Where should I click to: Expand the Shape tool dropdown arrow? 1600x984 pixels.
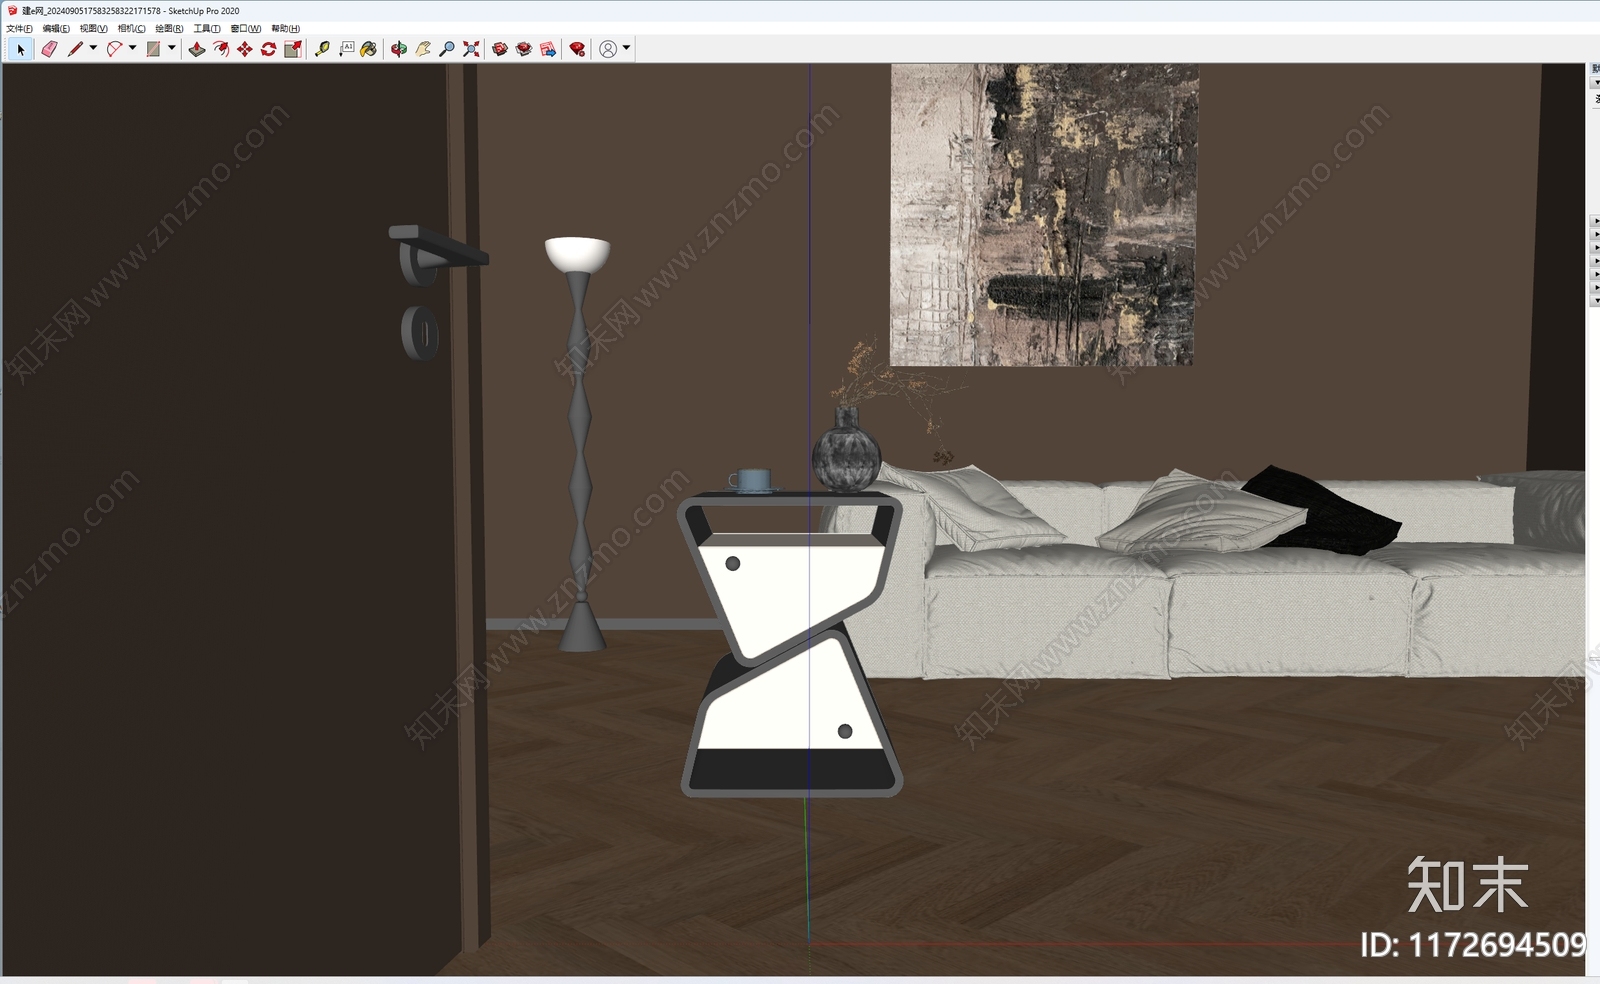click(x=171, y=48)
